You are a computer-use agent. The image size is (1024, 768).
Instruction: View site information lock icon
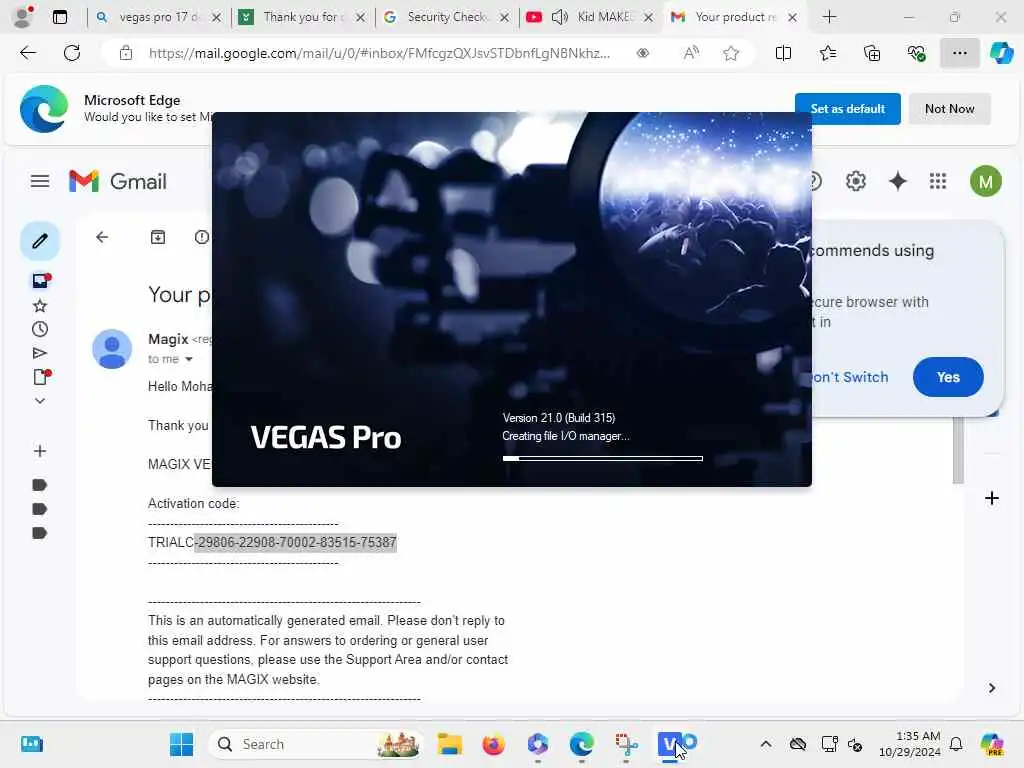(x=126, y=53)
